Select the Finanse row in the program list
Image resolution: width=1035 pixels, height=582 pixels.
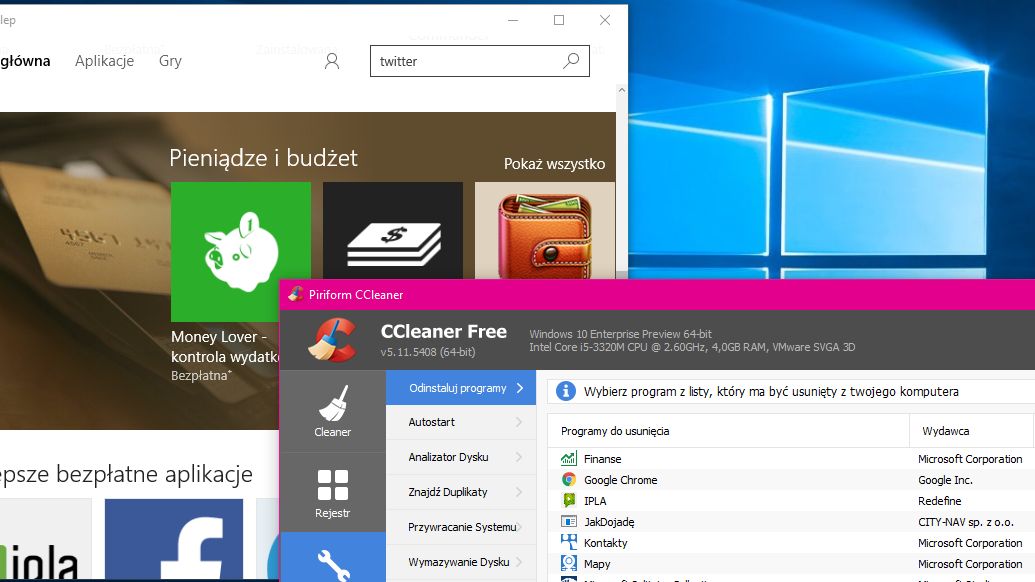tap(791, 459)
